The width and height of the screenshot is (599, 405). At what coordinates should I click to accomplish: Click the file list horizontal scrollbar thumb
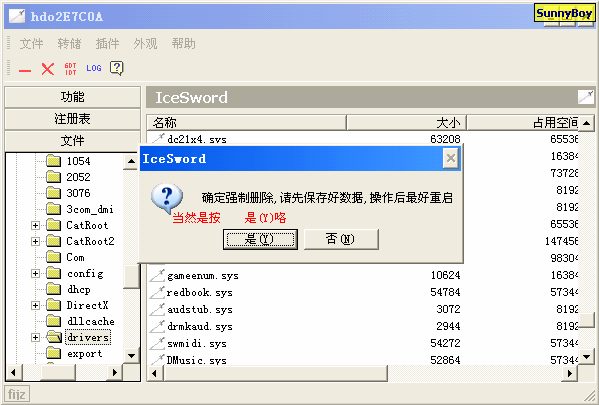tap(275, 373)
